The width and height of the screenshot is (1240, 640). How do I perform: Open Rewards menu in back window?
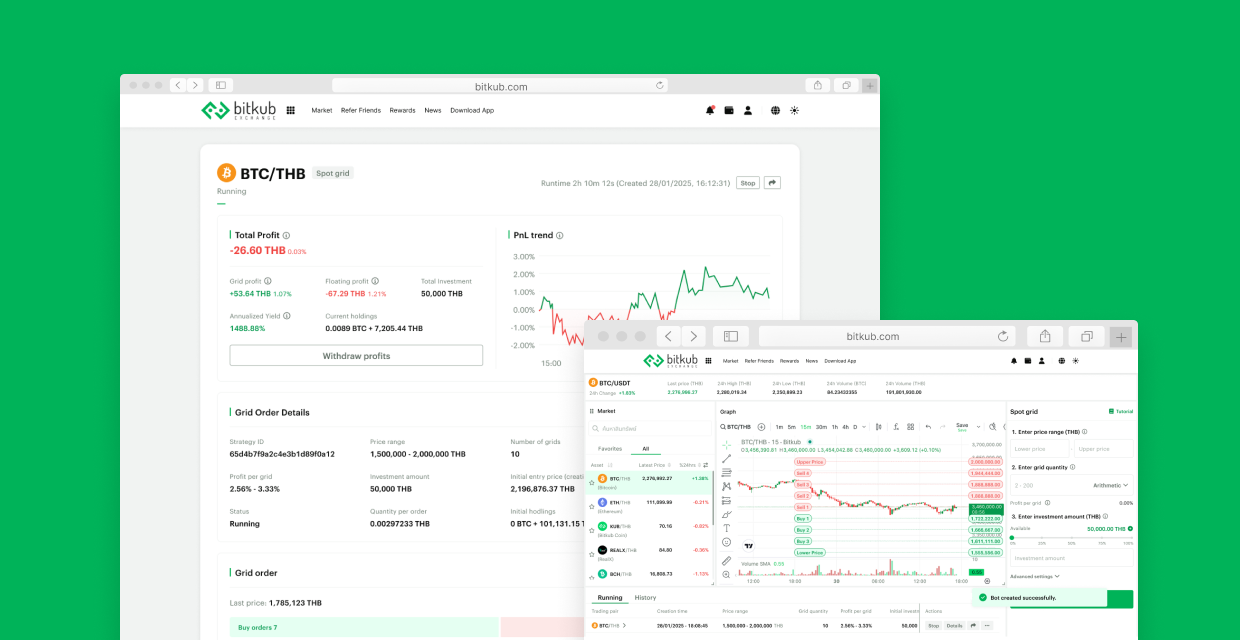coord(402,111)
